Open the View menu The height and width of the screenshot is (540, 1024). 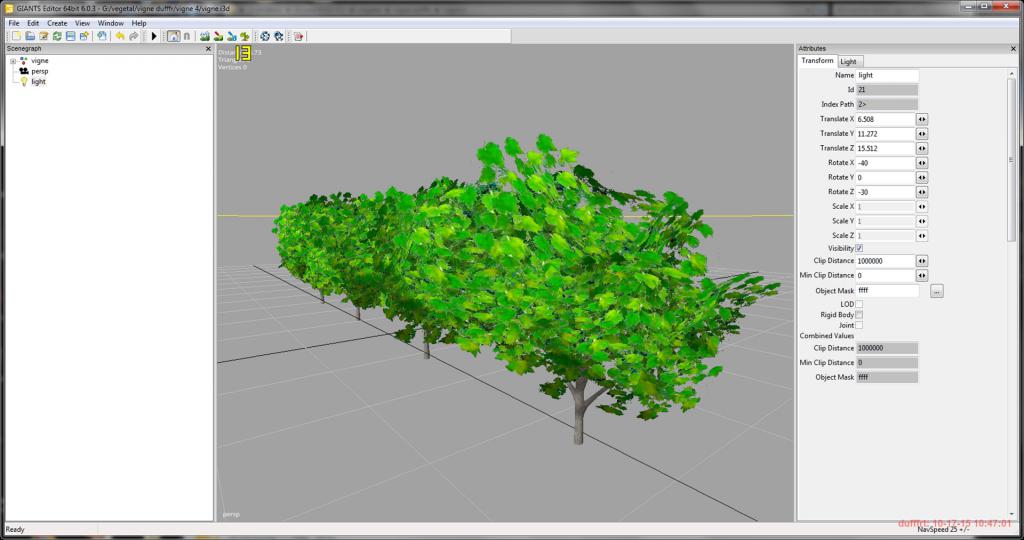(x=82, y=23)
